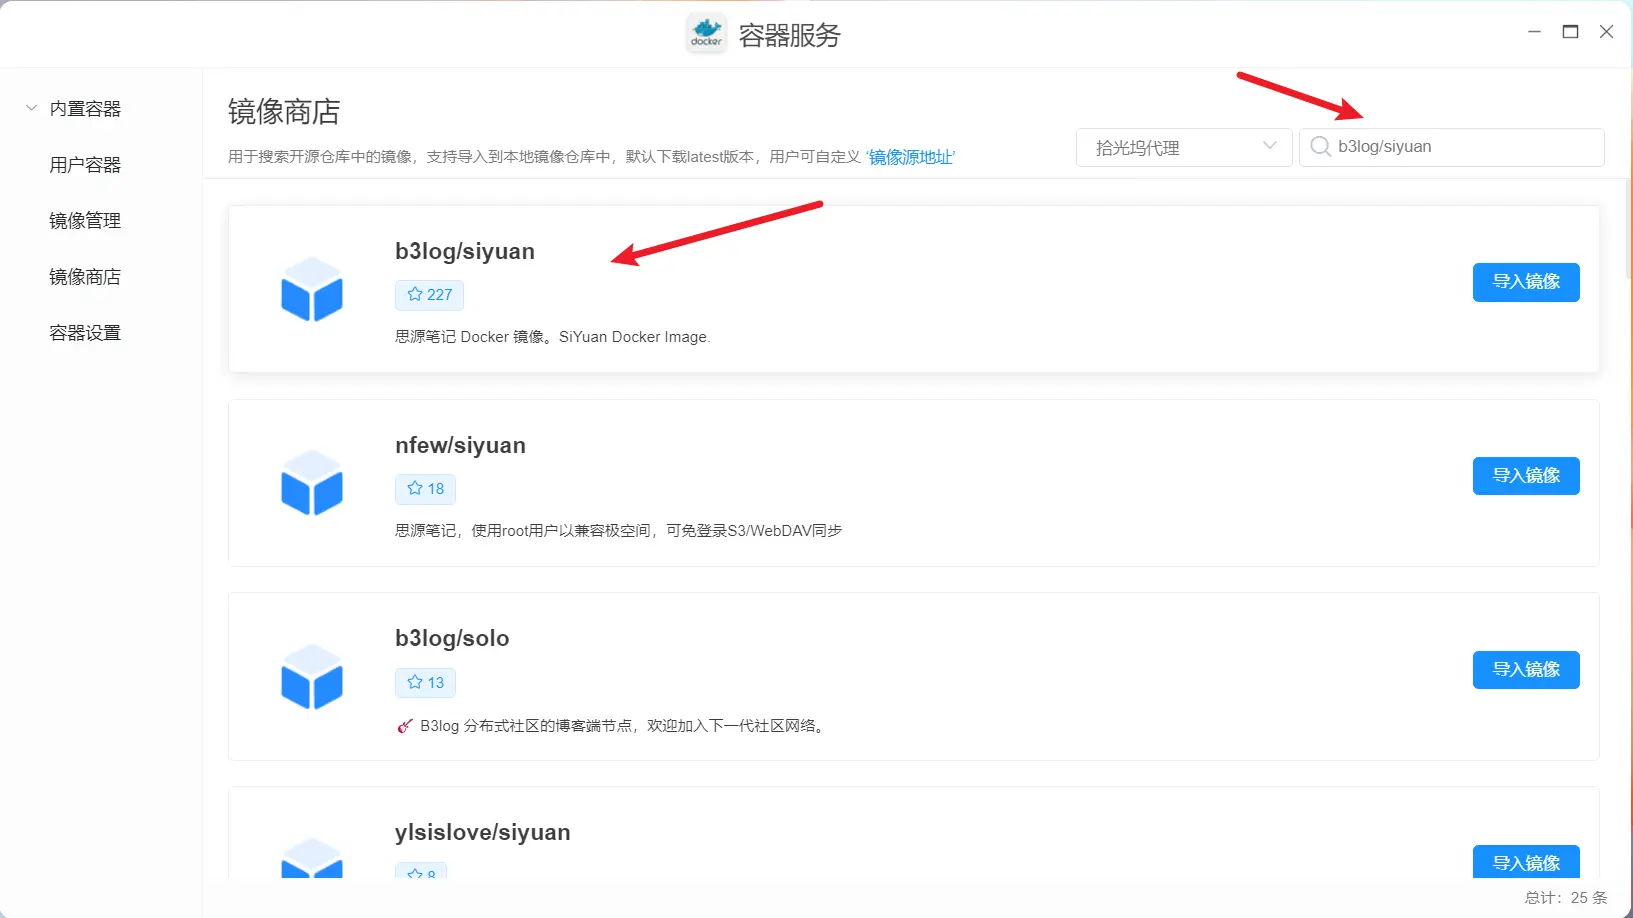Click the b3log/siyuan title text
The width and height of the screenshot is (1633, 918).
point(465,251)
